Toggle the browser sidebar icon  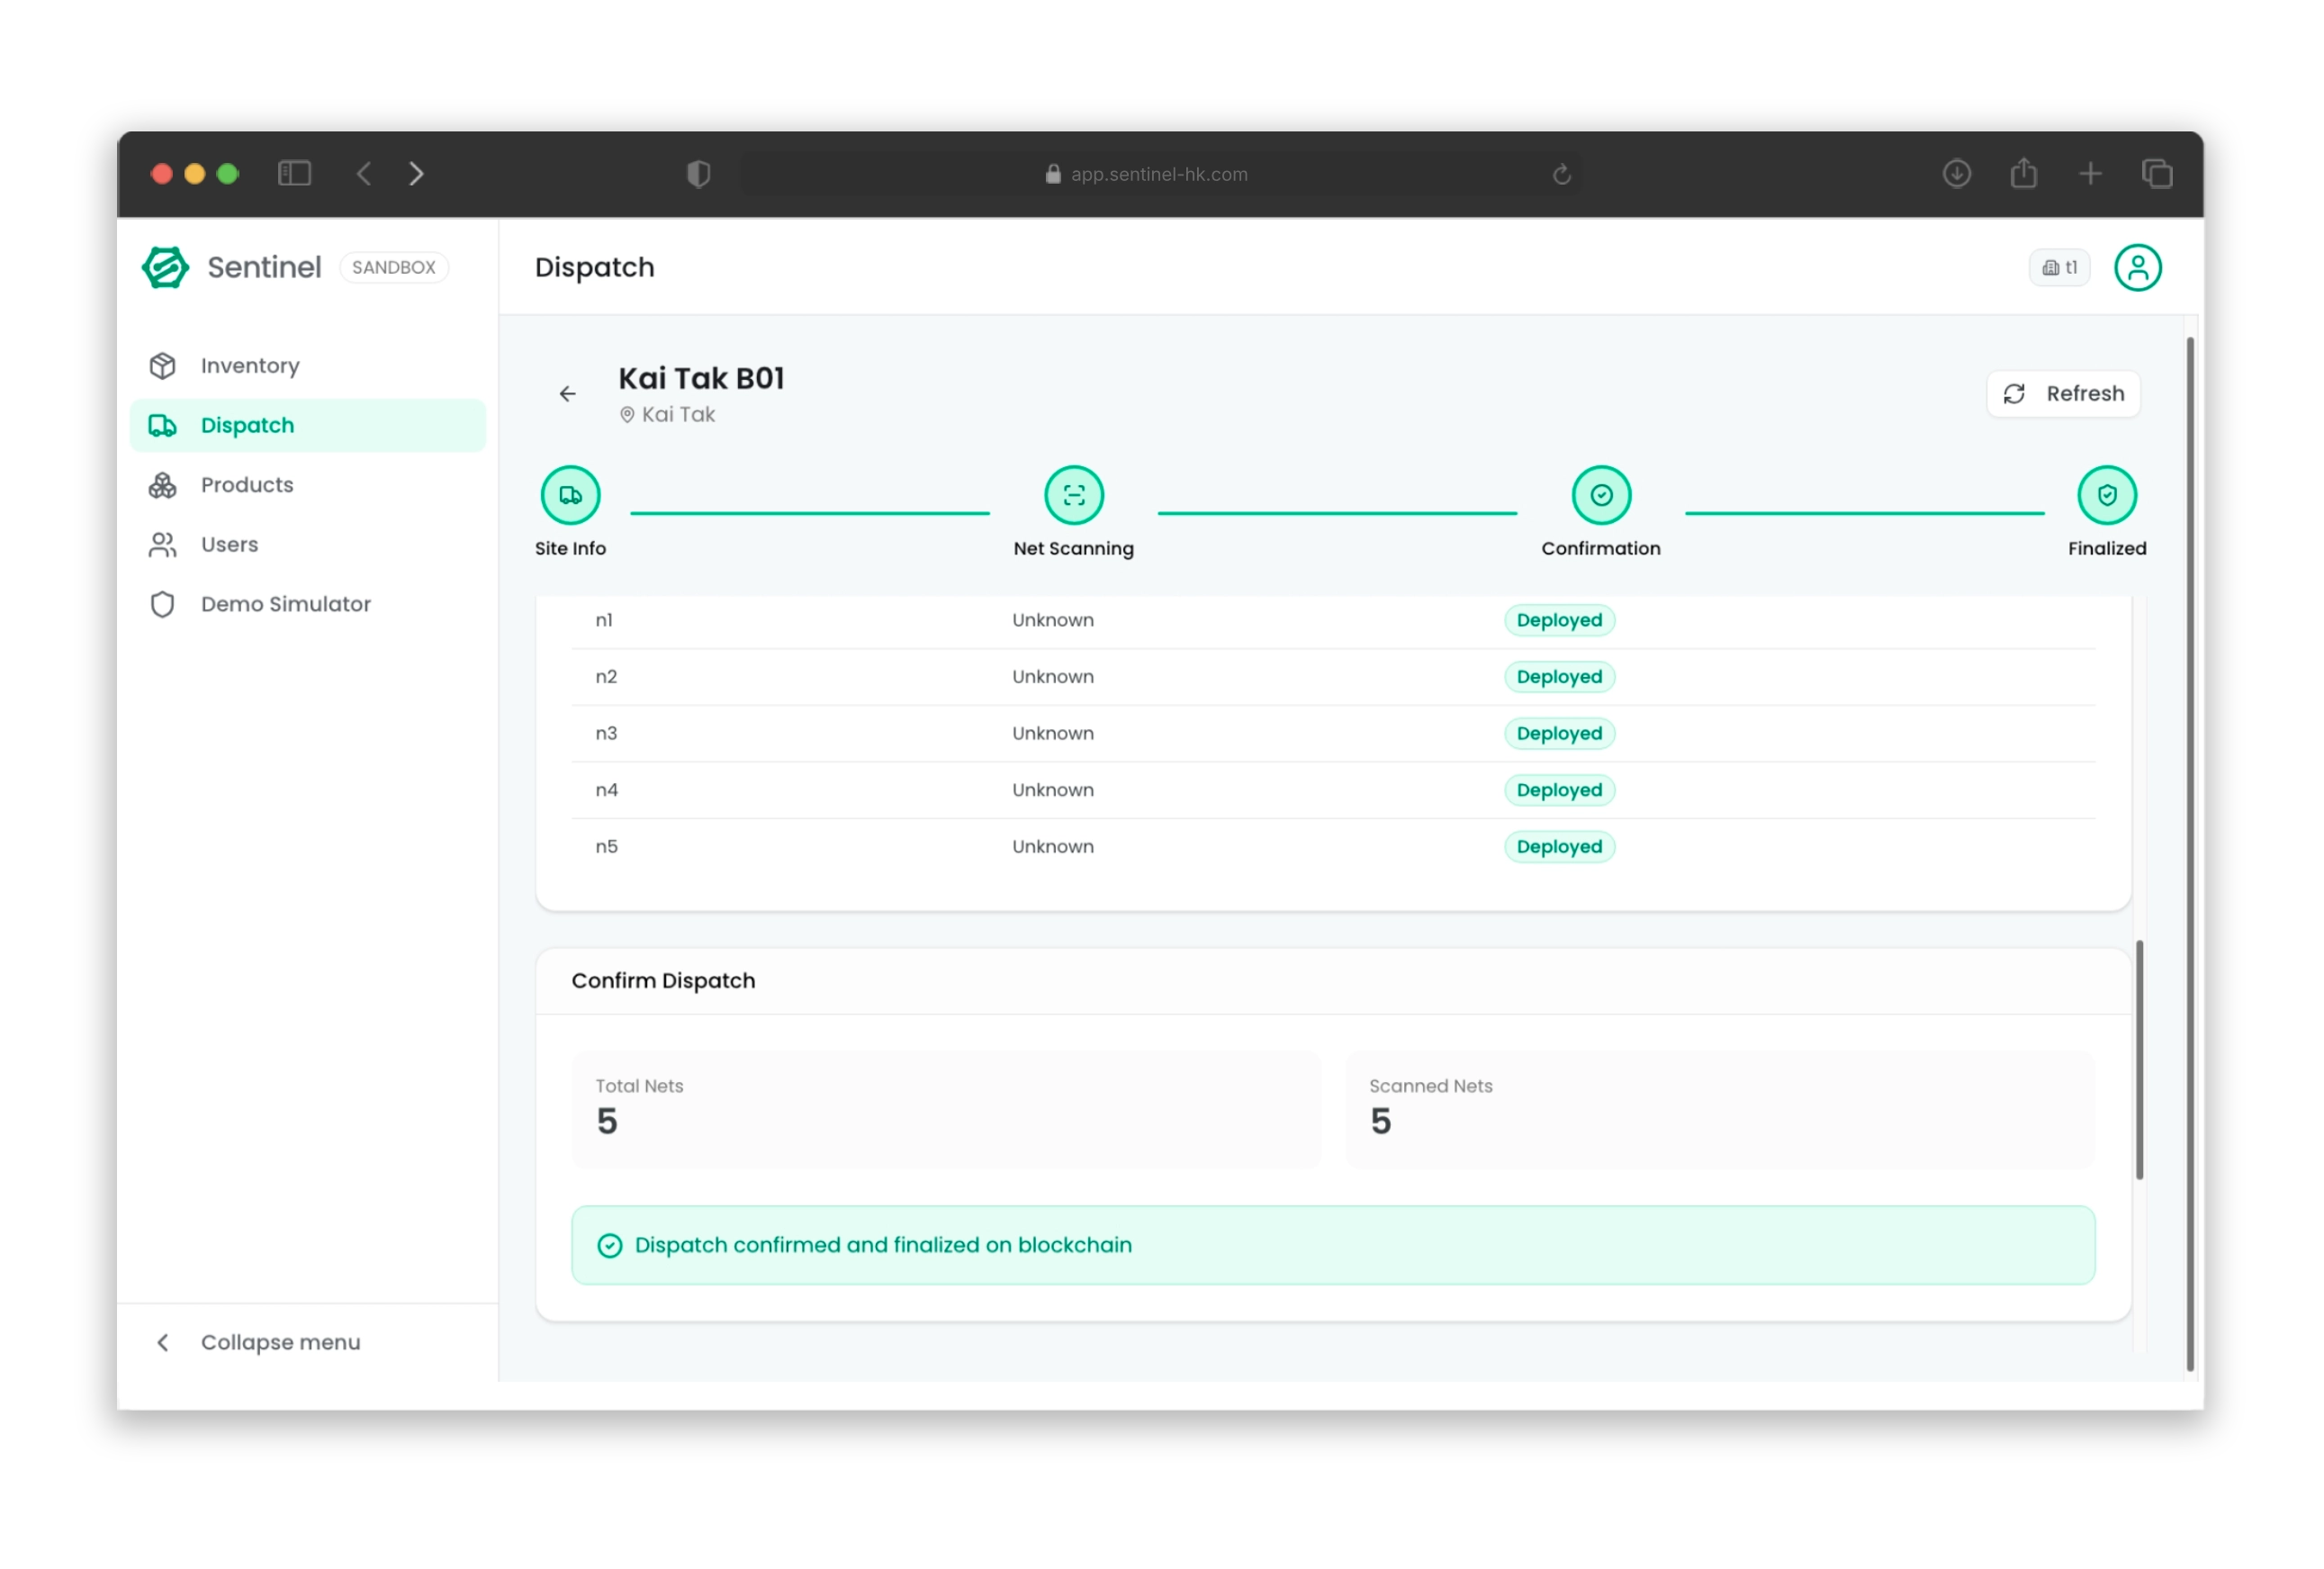point(294,174)
